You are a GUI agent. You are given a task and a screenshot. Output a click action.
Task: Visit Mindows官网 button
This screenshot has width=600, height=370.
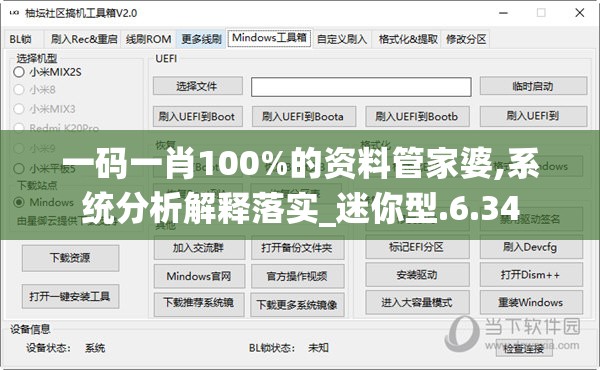tap(199, 276)
